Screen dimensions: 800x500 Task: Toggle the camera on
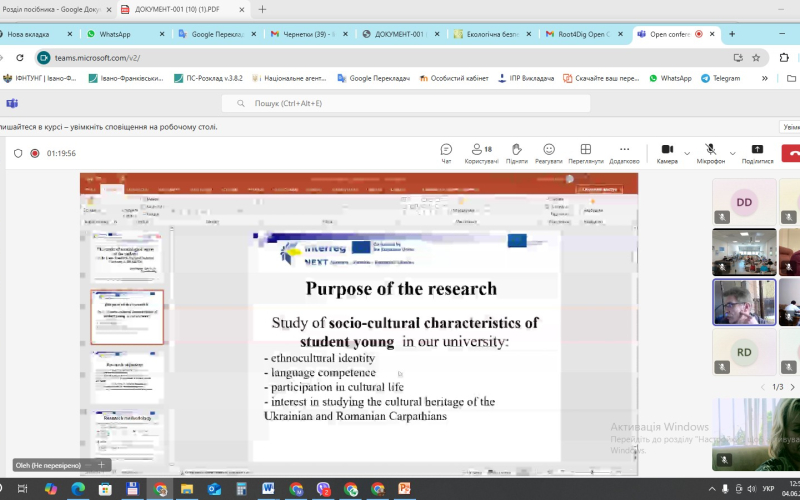pos(667,154)
